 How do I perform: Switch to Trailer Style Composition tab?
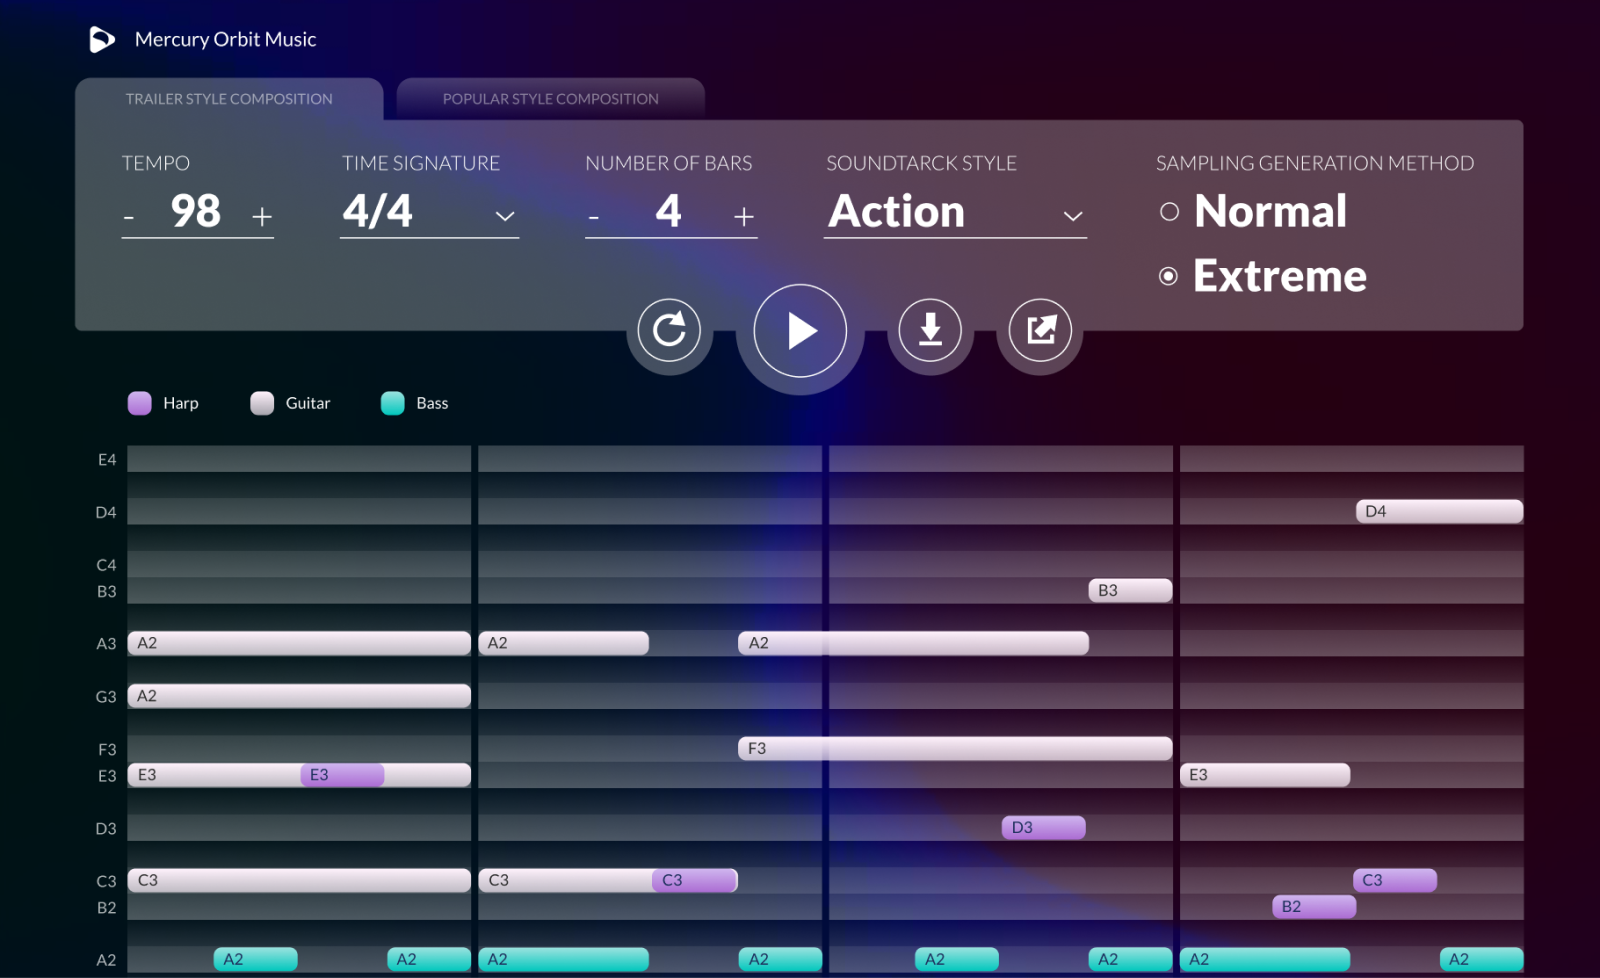[x=229, y=99]
